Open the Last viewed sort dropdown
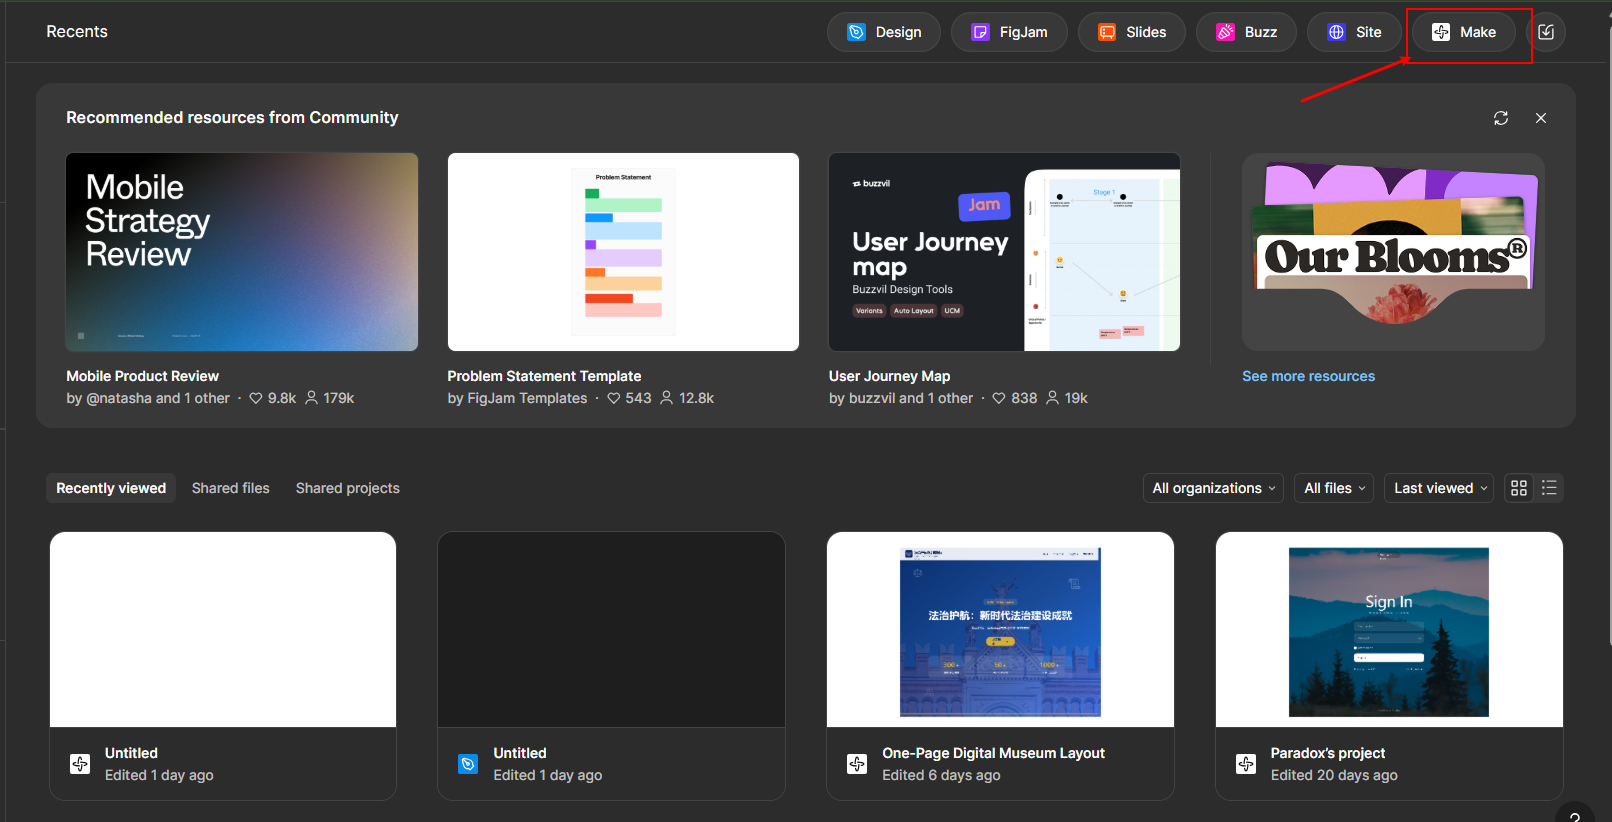This screenshot has height=822, width=1612. pos(1440,488)
